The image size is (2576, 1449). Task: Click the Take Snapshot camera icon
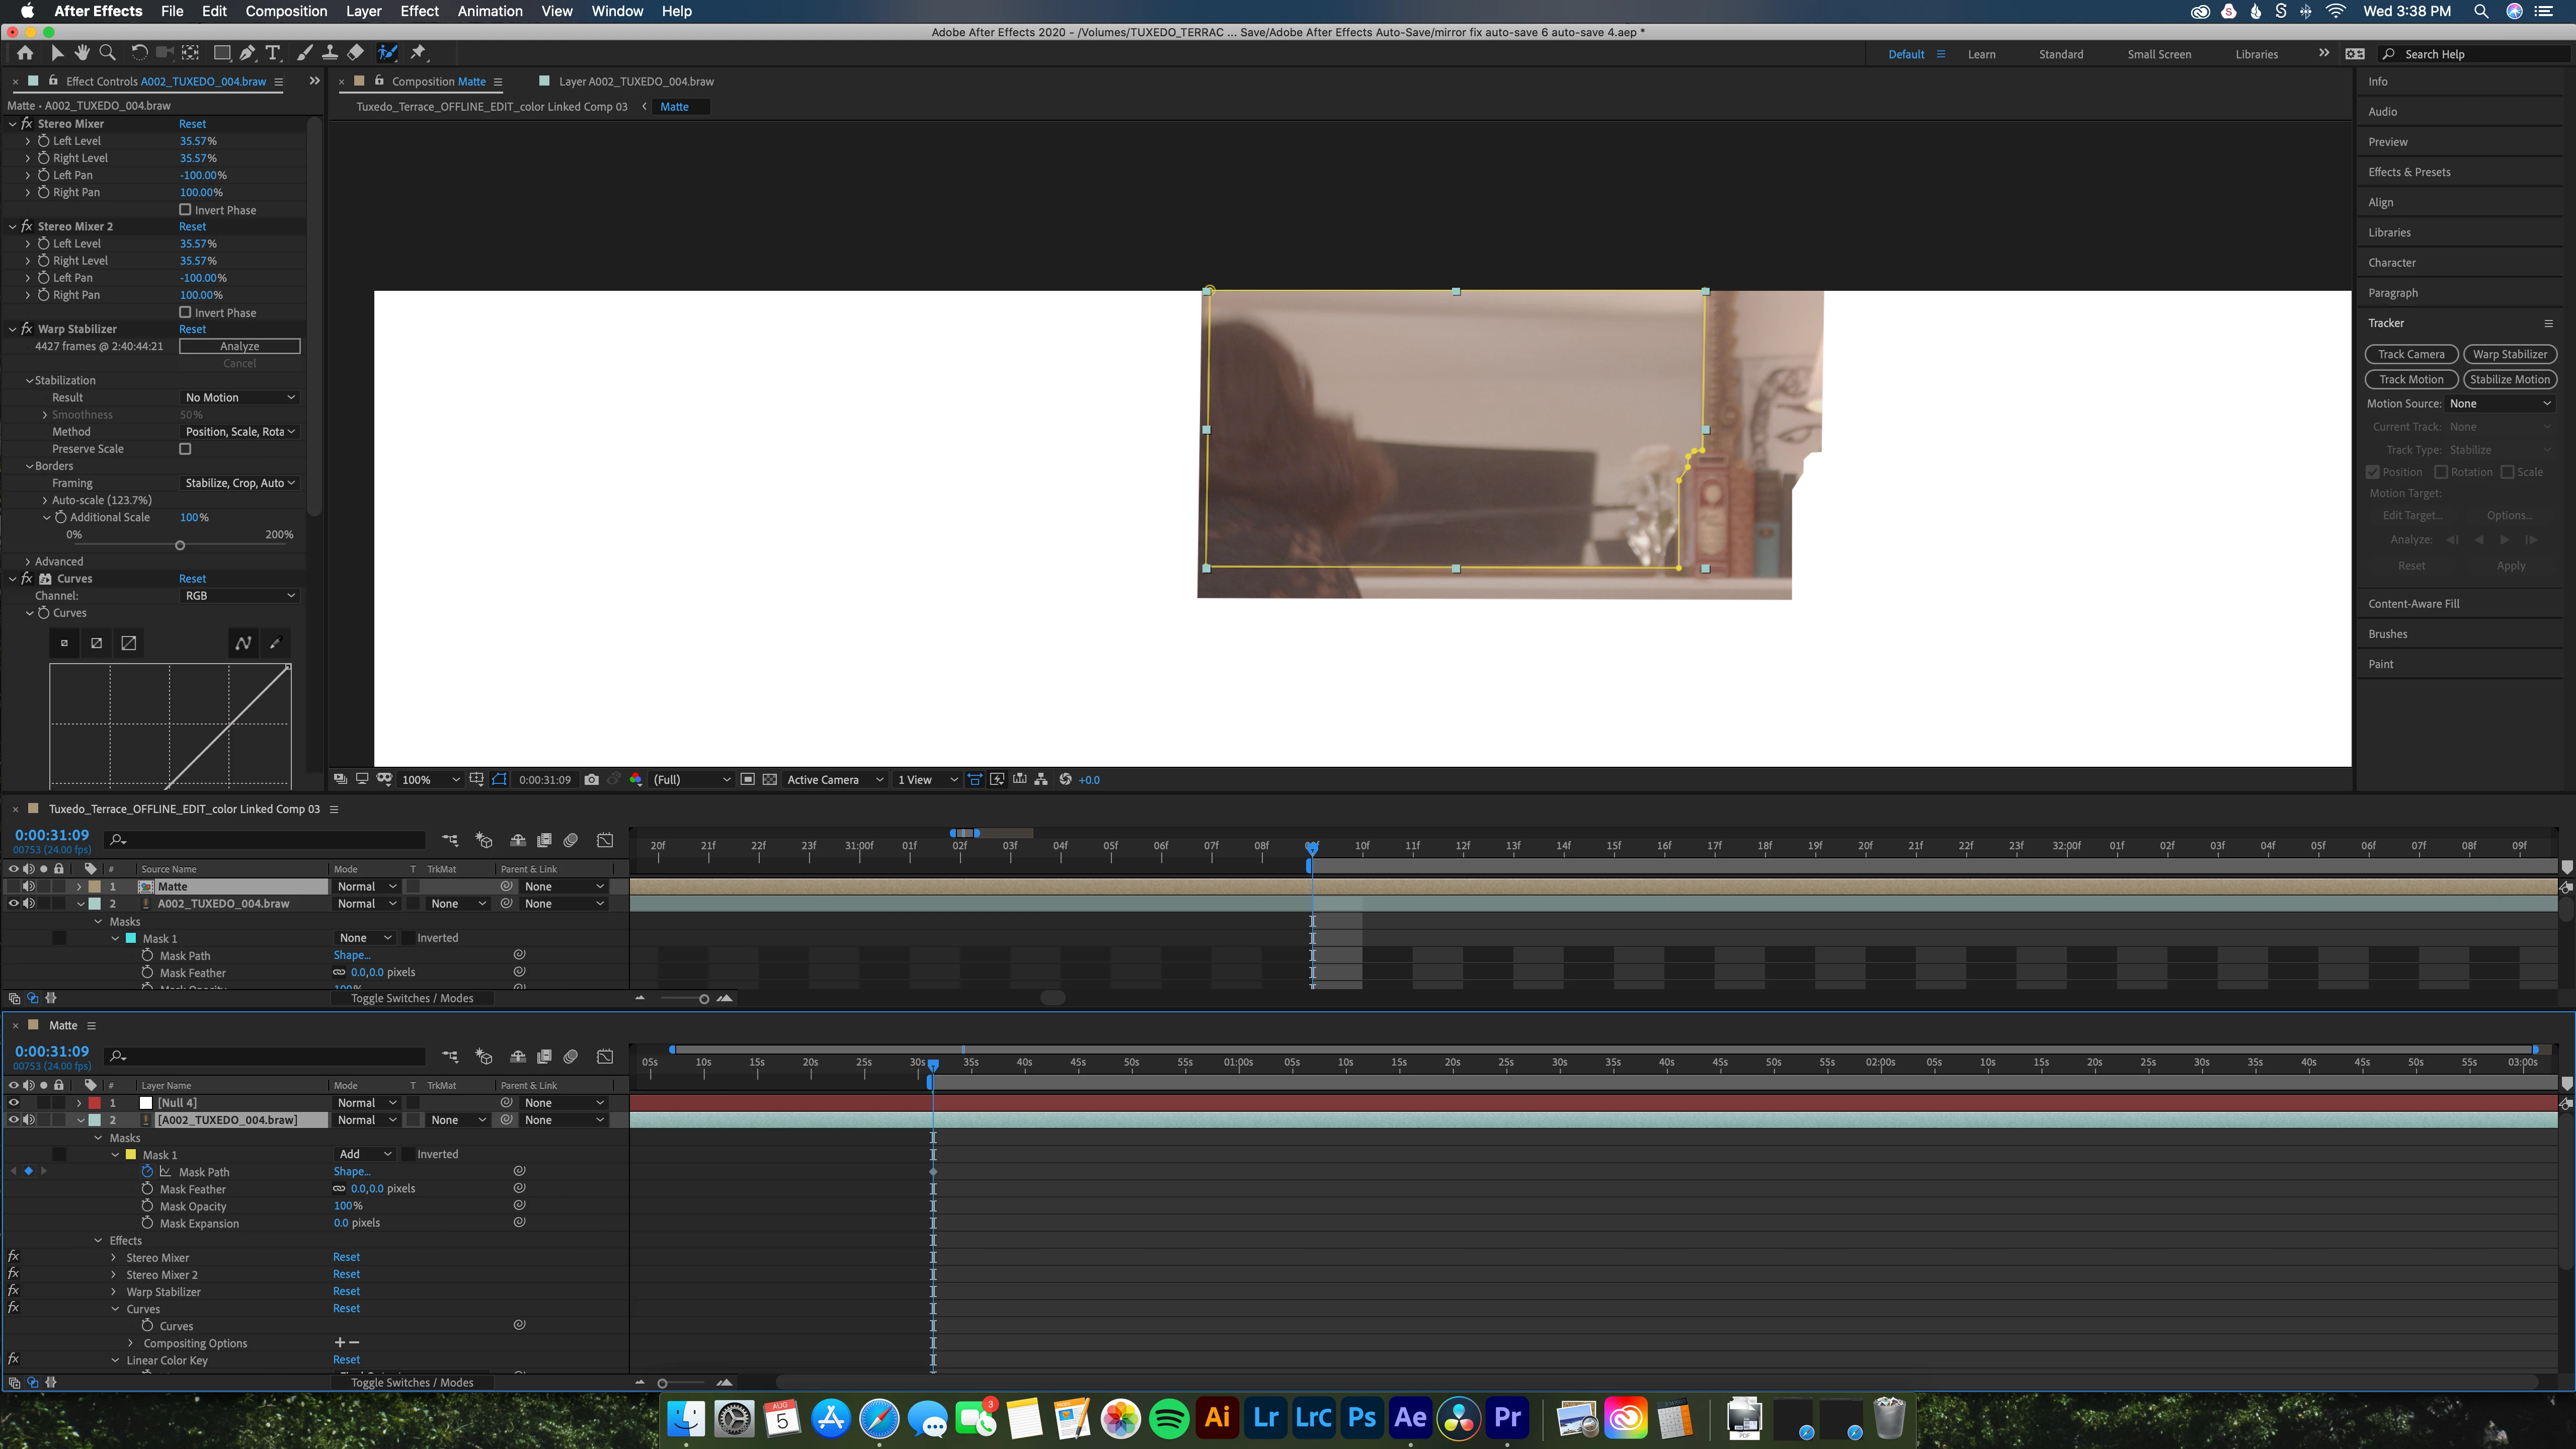point(592,780)
